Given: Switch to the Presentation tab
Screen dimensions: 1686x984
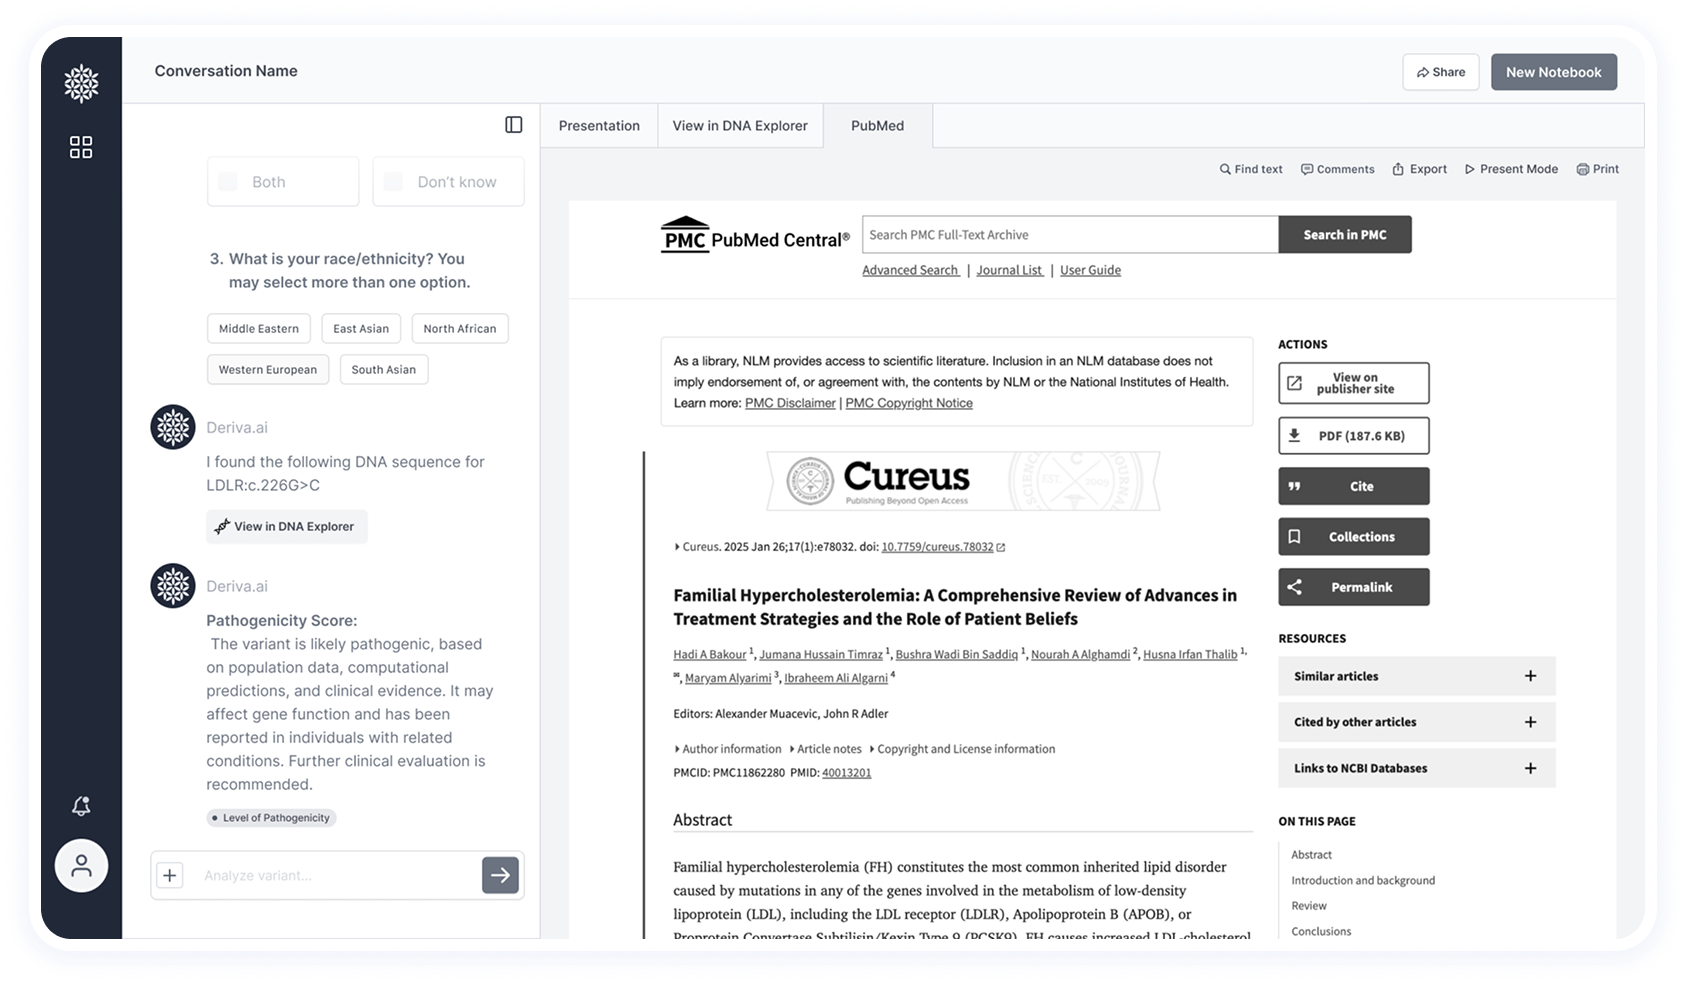Looking at the screenshot, I should (x=599, y=126).
